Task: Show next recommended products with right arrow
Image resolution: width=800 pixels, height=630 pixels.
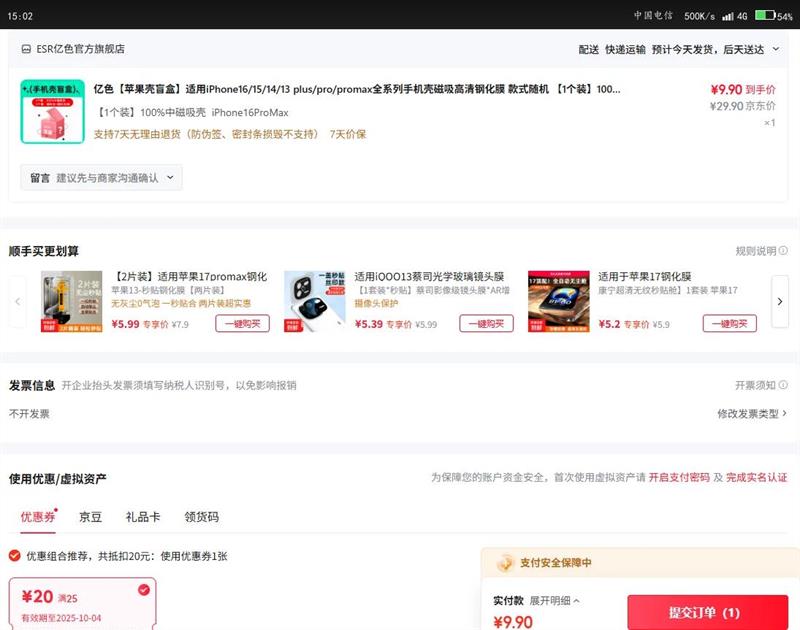Action: point(780,301)
